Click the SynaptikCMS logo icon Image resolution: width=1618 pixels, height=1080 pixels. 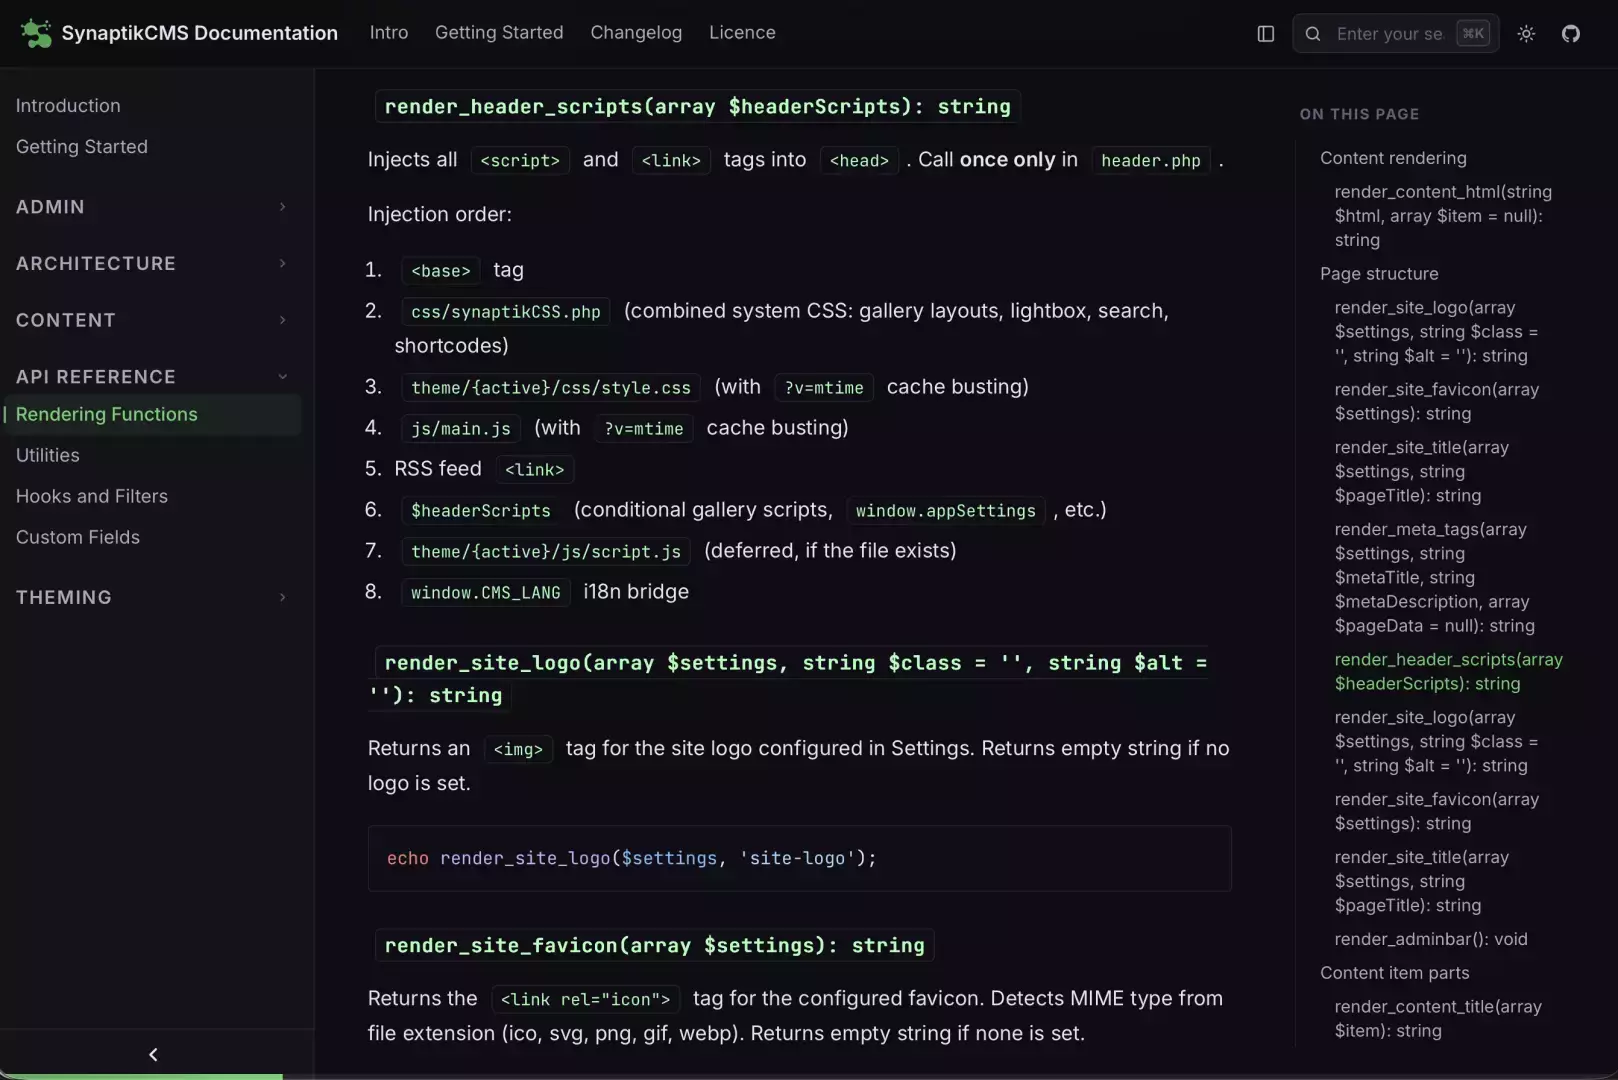point(36,33)
